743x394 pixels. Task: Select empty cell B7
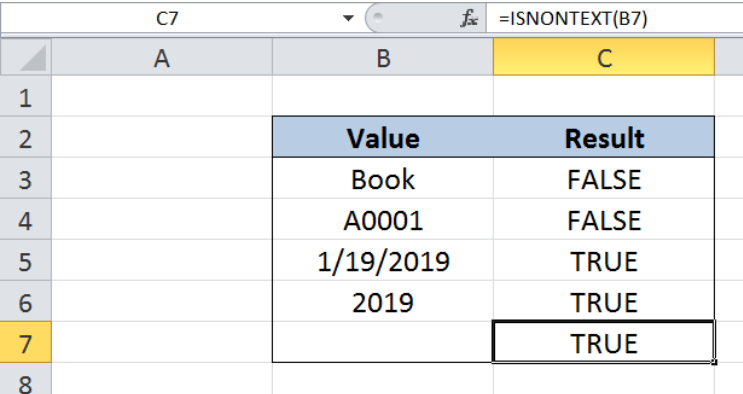click(x=383, y=342)
